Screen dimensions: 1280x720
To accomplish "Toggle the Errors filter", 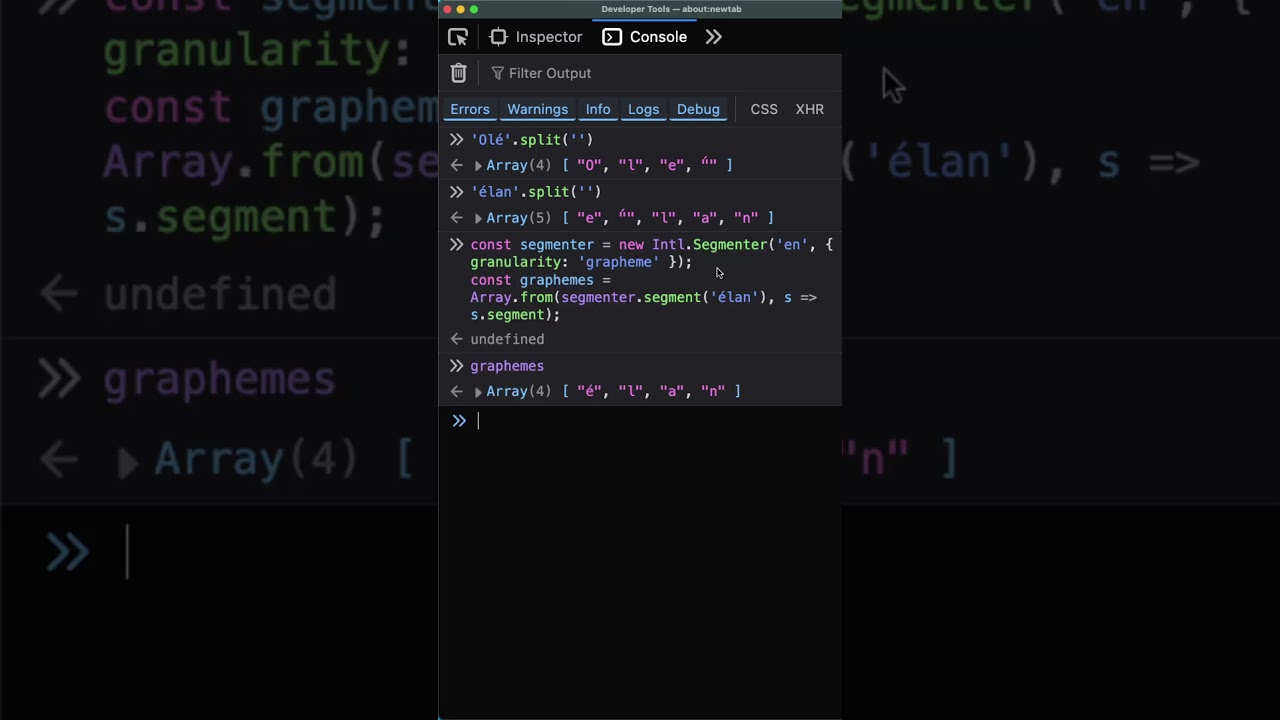I will [470, 109].
